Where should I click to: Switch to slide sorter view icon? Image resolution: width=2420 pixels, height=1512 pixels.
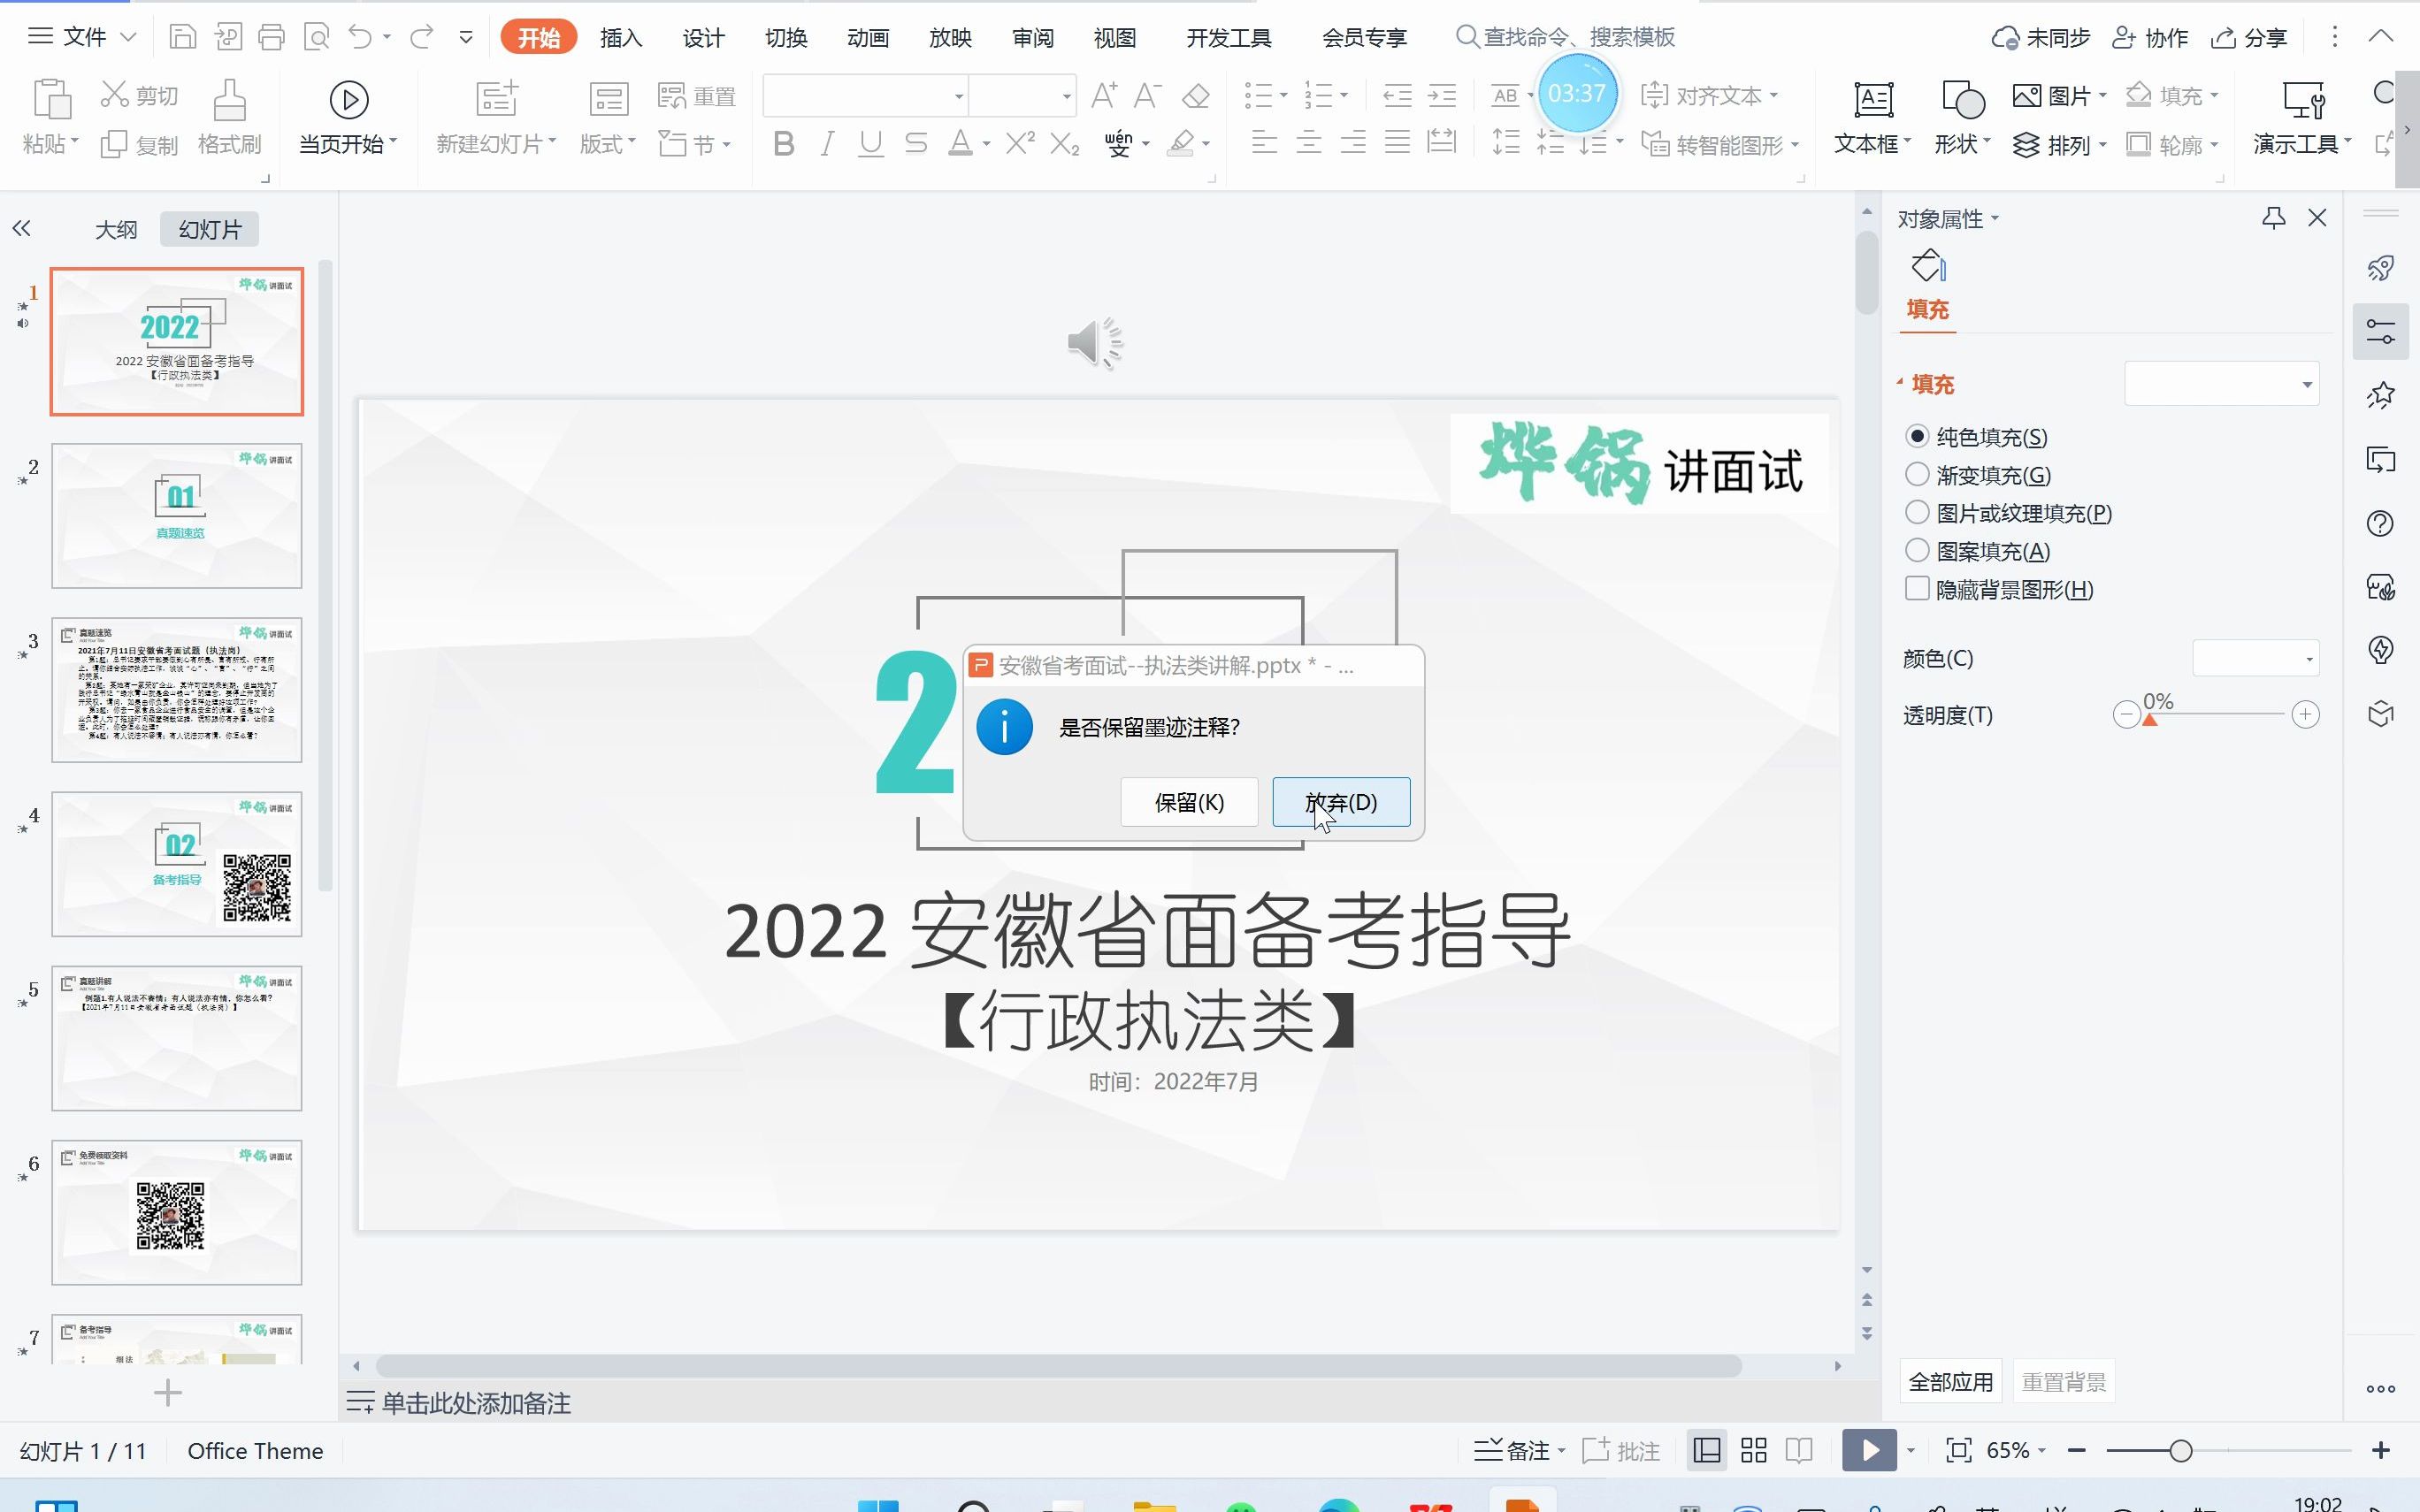coord(1753,1450)
